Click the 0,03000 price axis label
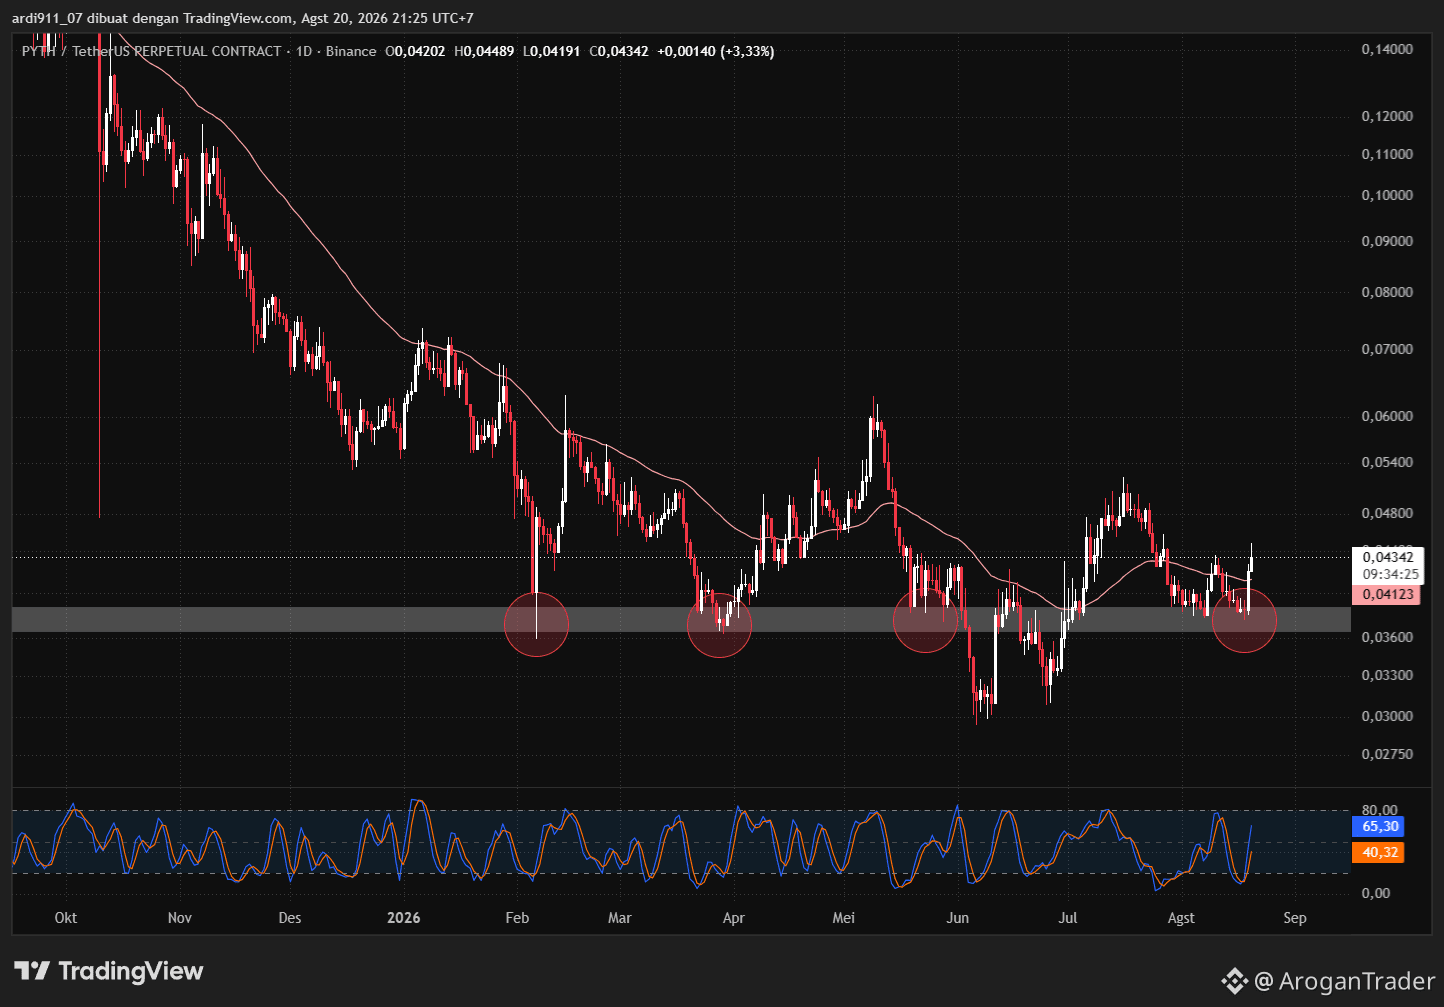Image resolution: width=1444 pixels, height=1007 pixels. coord(1388,716)
